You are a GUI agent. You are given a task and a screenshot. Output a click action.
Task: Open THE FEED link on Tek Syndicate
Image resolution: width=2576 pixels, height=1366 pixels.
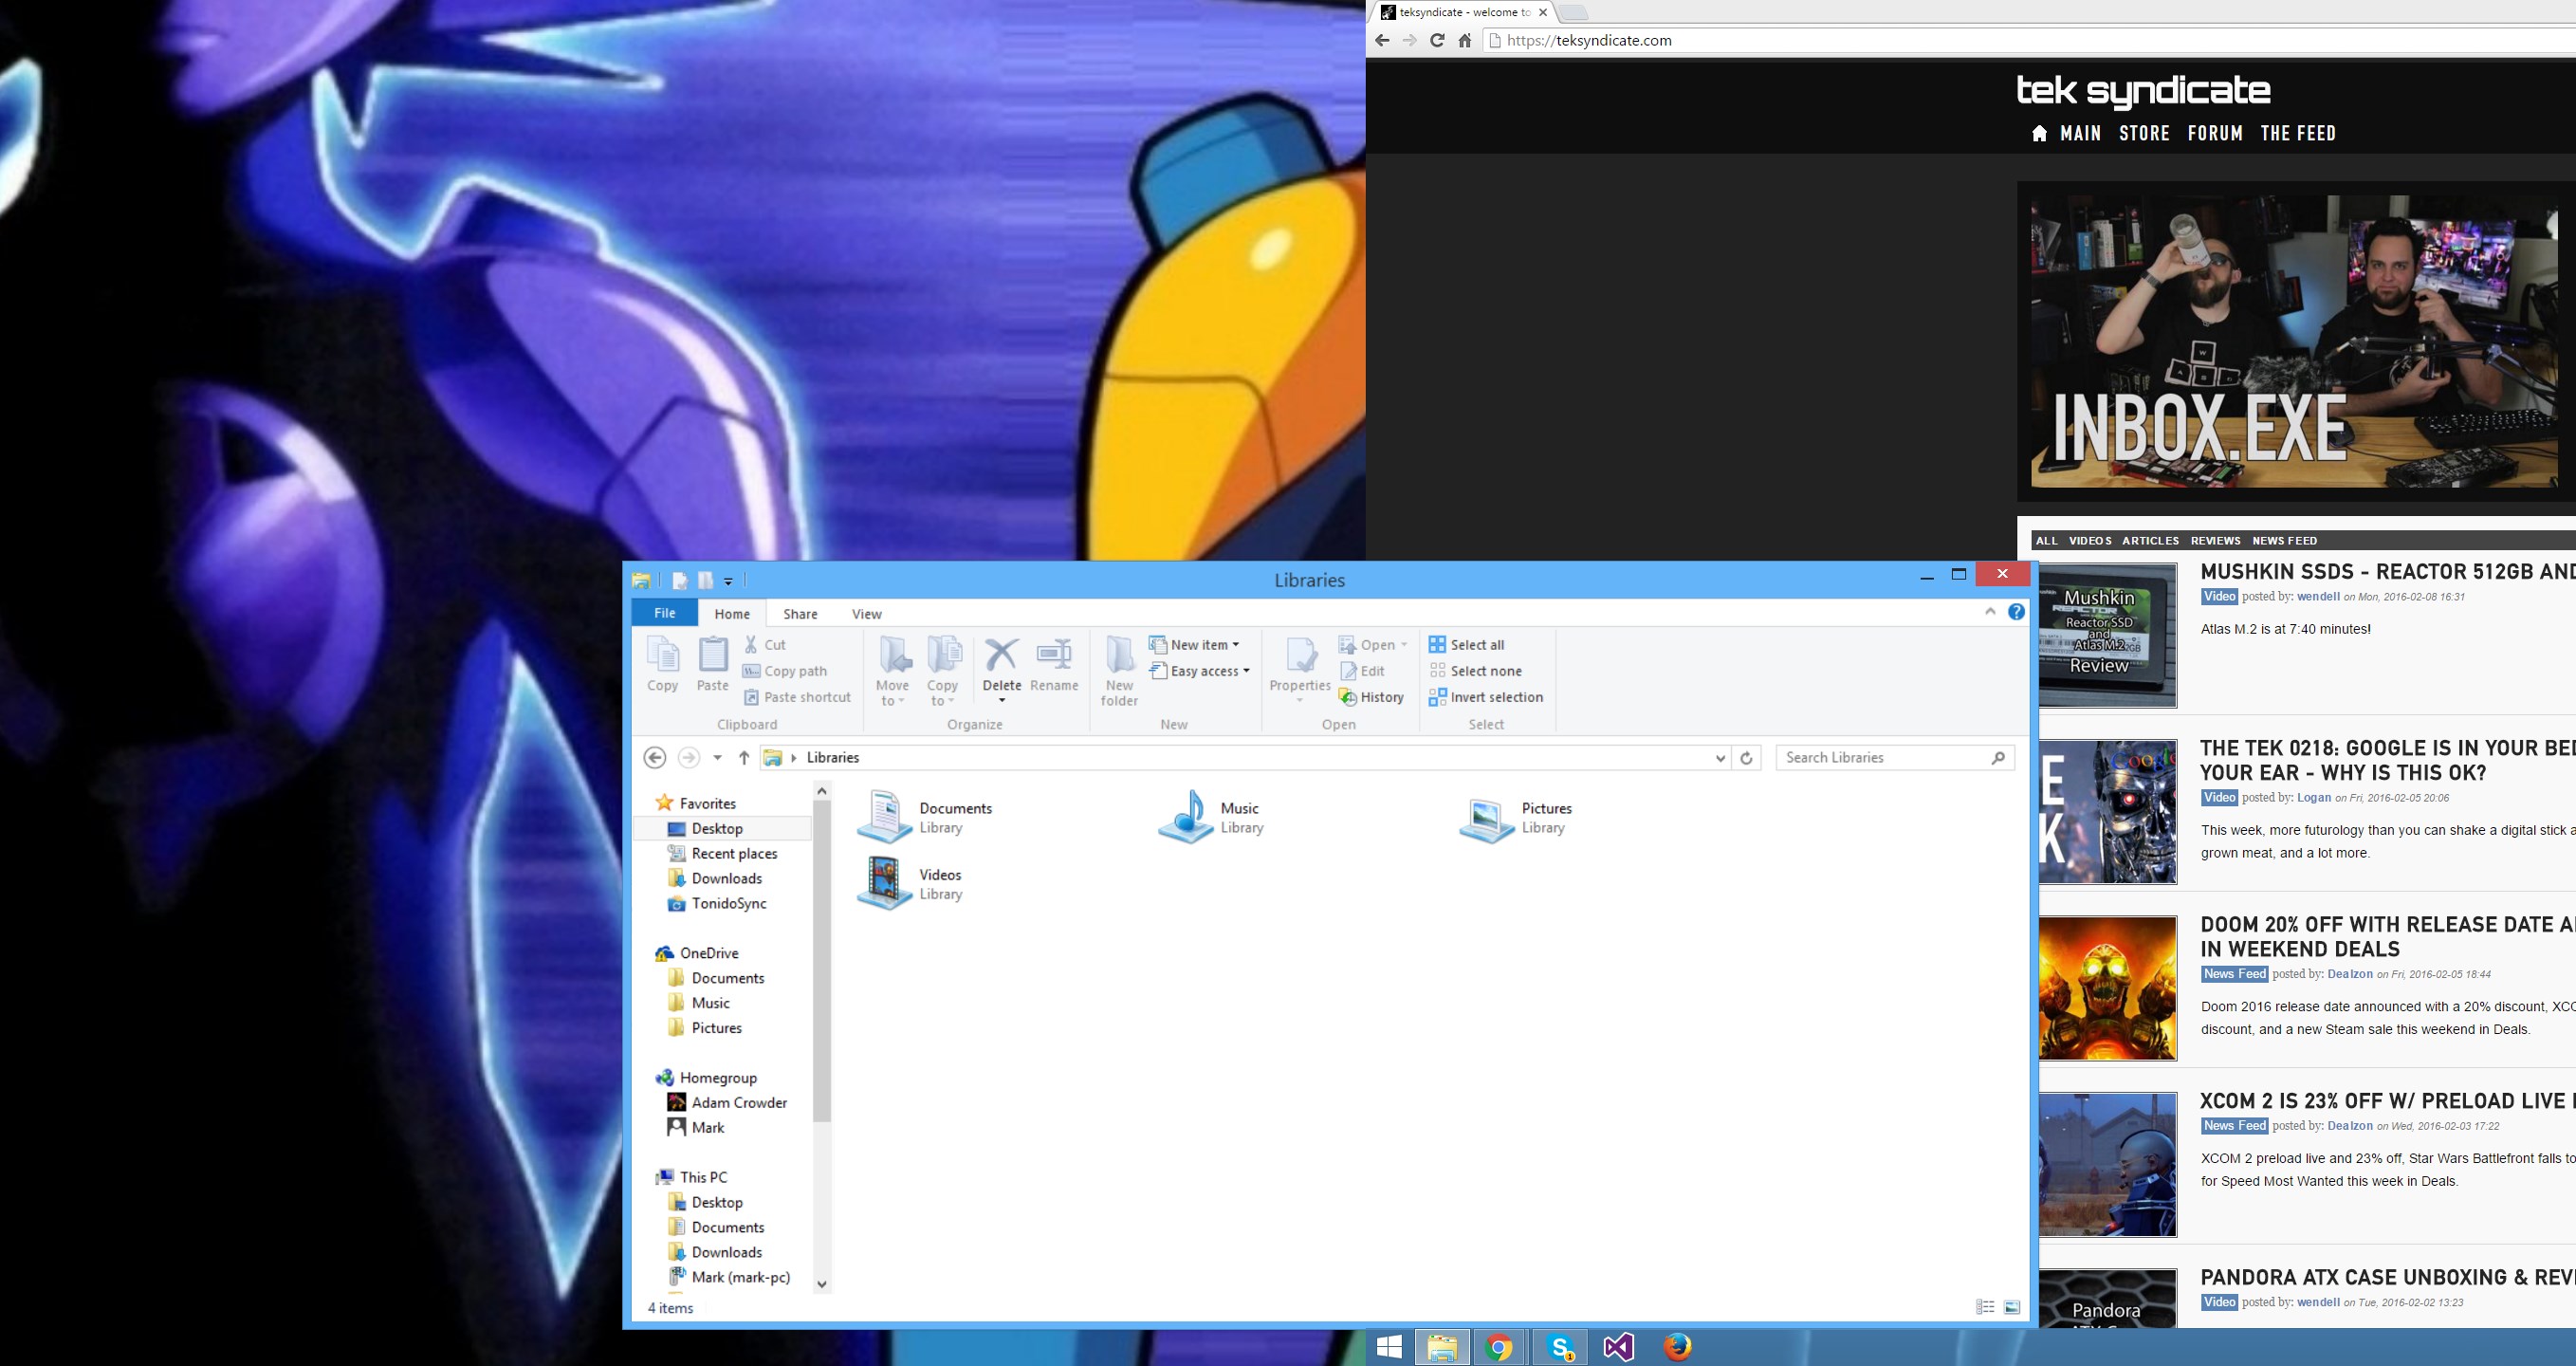2298,133
